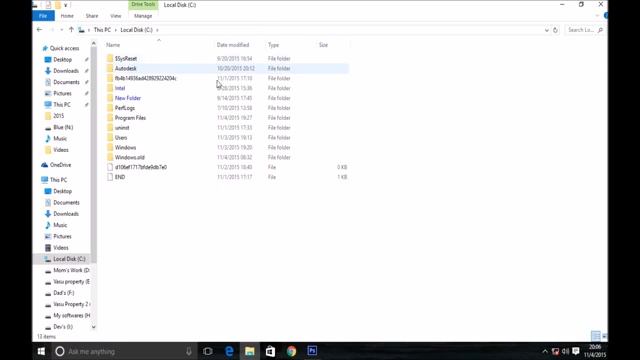Screen dimensions: 640x360
Task: Launch Google Chrome from the taskbar
Action: (291, 351)
